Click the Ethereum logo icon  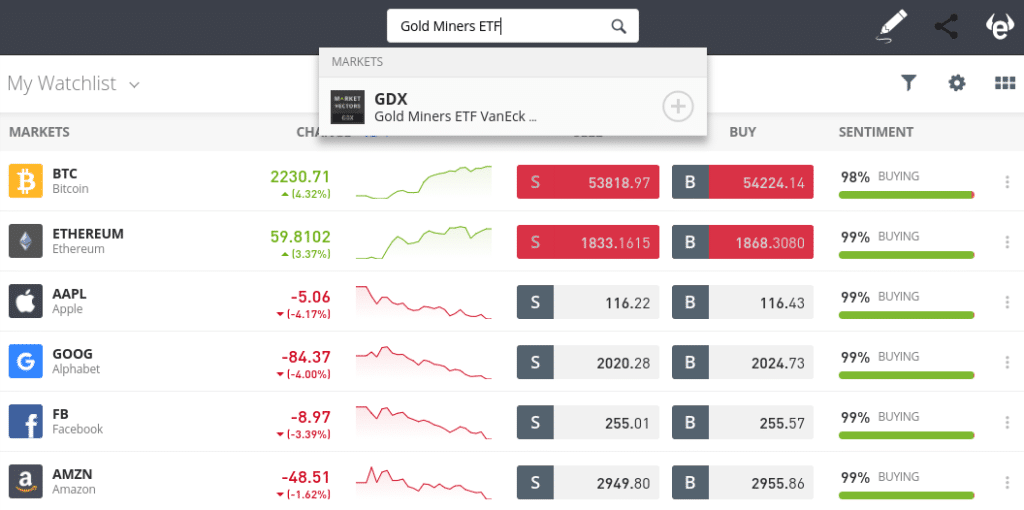coord(25,241)
